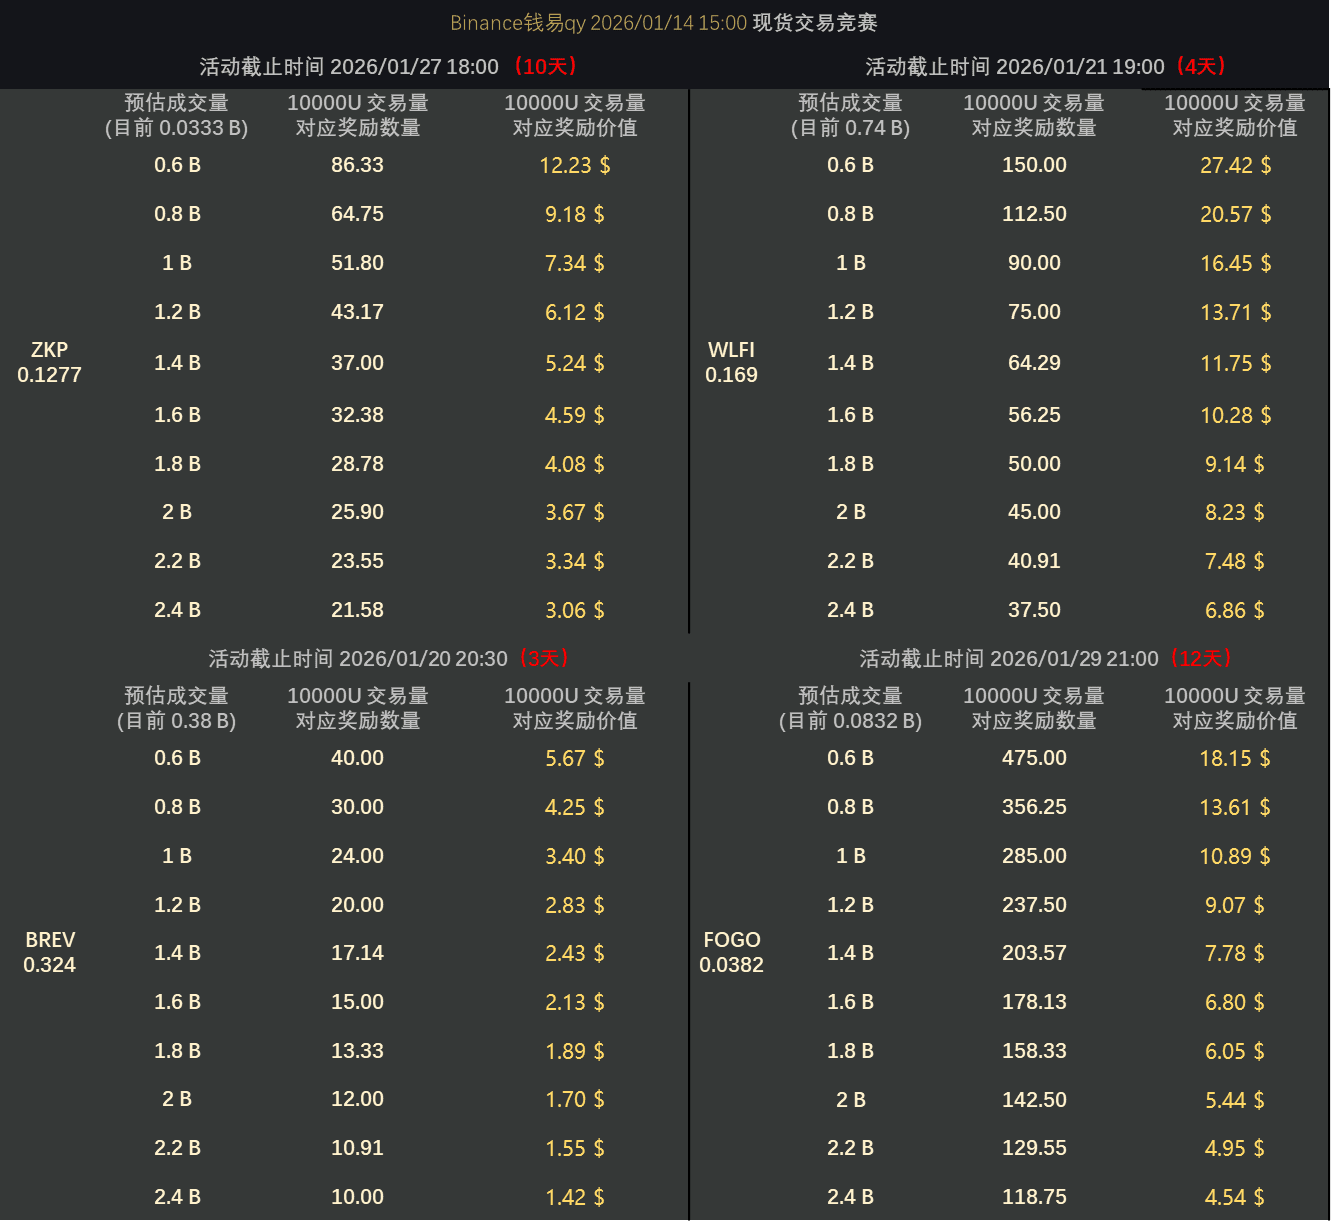
Task: Select the value '1.70 $'
Action: pos(574,1100)
